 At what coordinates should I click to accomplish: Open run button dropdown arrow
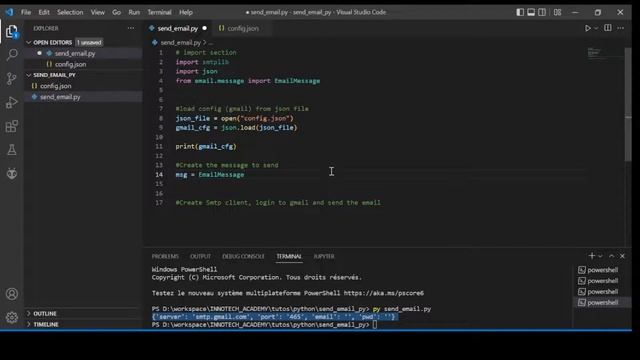(596, 28)
